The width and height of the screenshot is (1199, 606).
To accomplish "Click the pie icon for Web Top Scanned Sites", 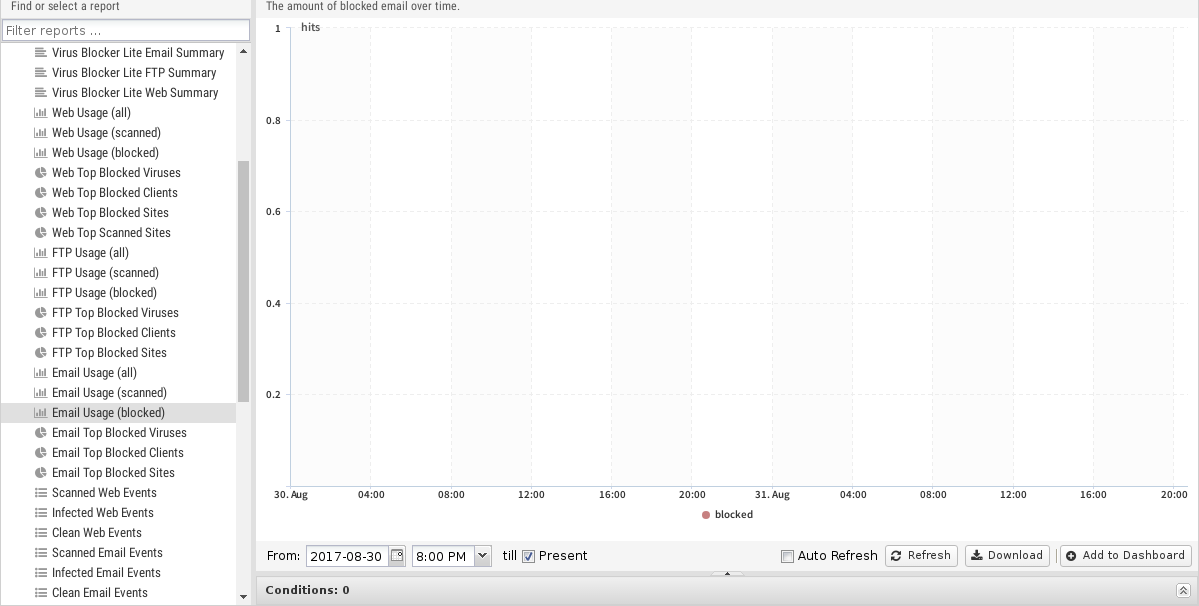I will point(41,232).
